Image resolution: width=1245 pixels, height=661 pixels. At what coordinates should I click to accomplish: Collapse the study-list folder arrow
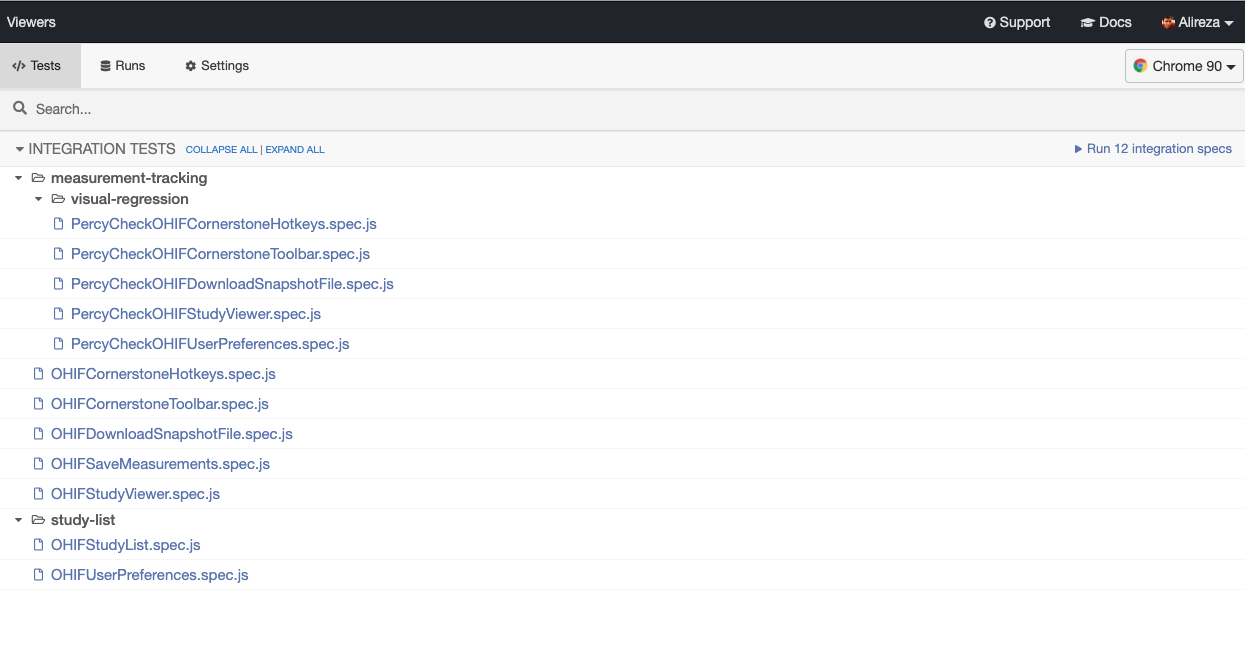click(x=19, y=520)
